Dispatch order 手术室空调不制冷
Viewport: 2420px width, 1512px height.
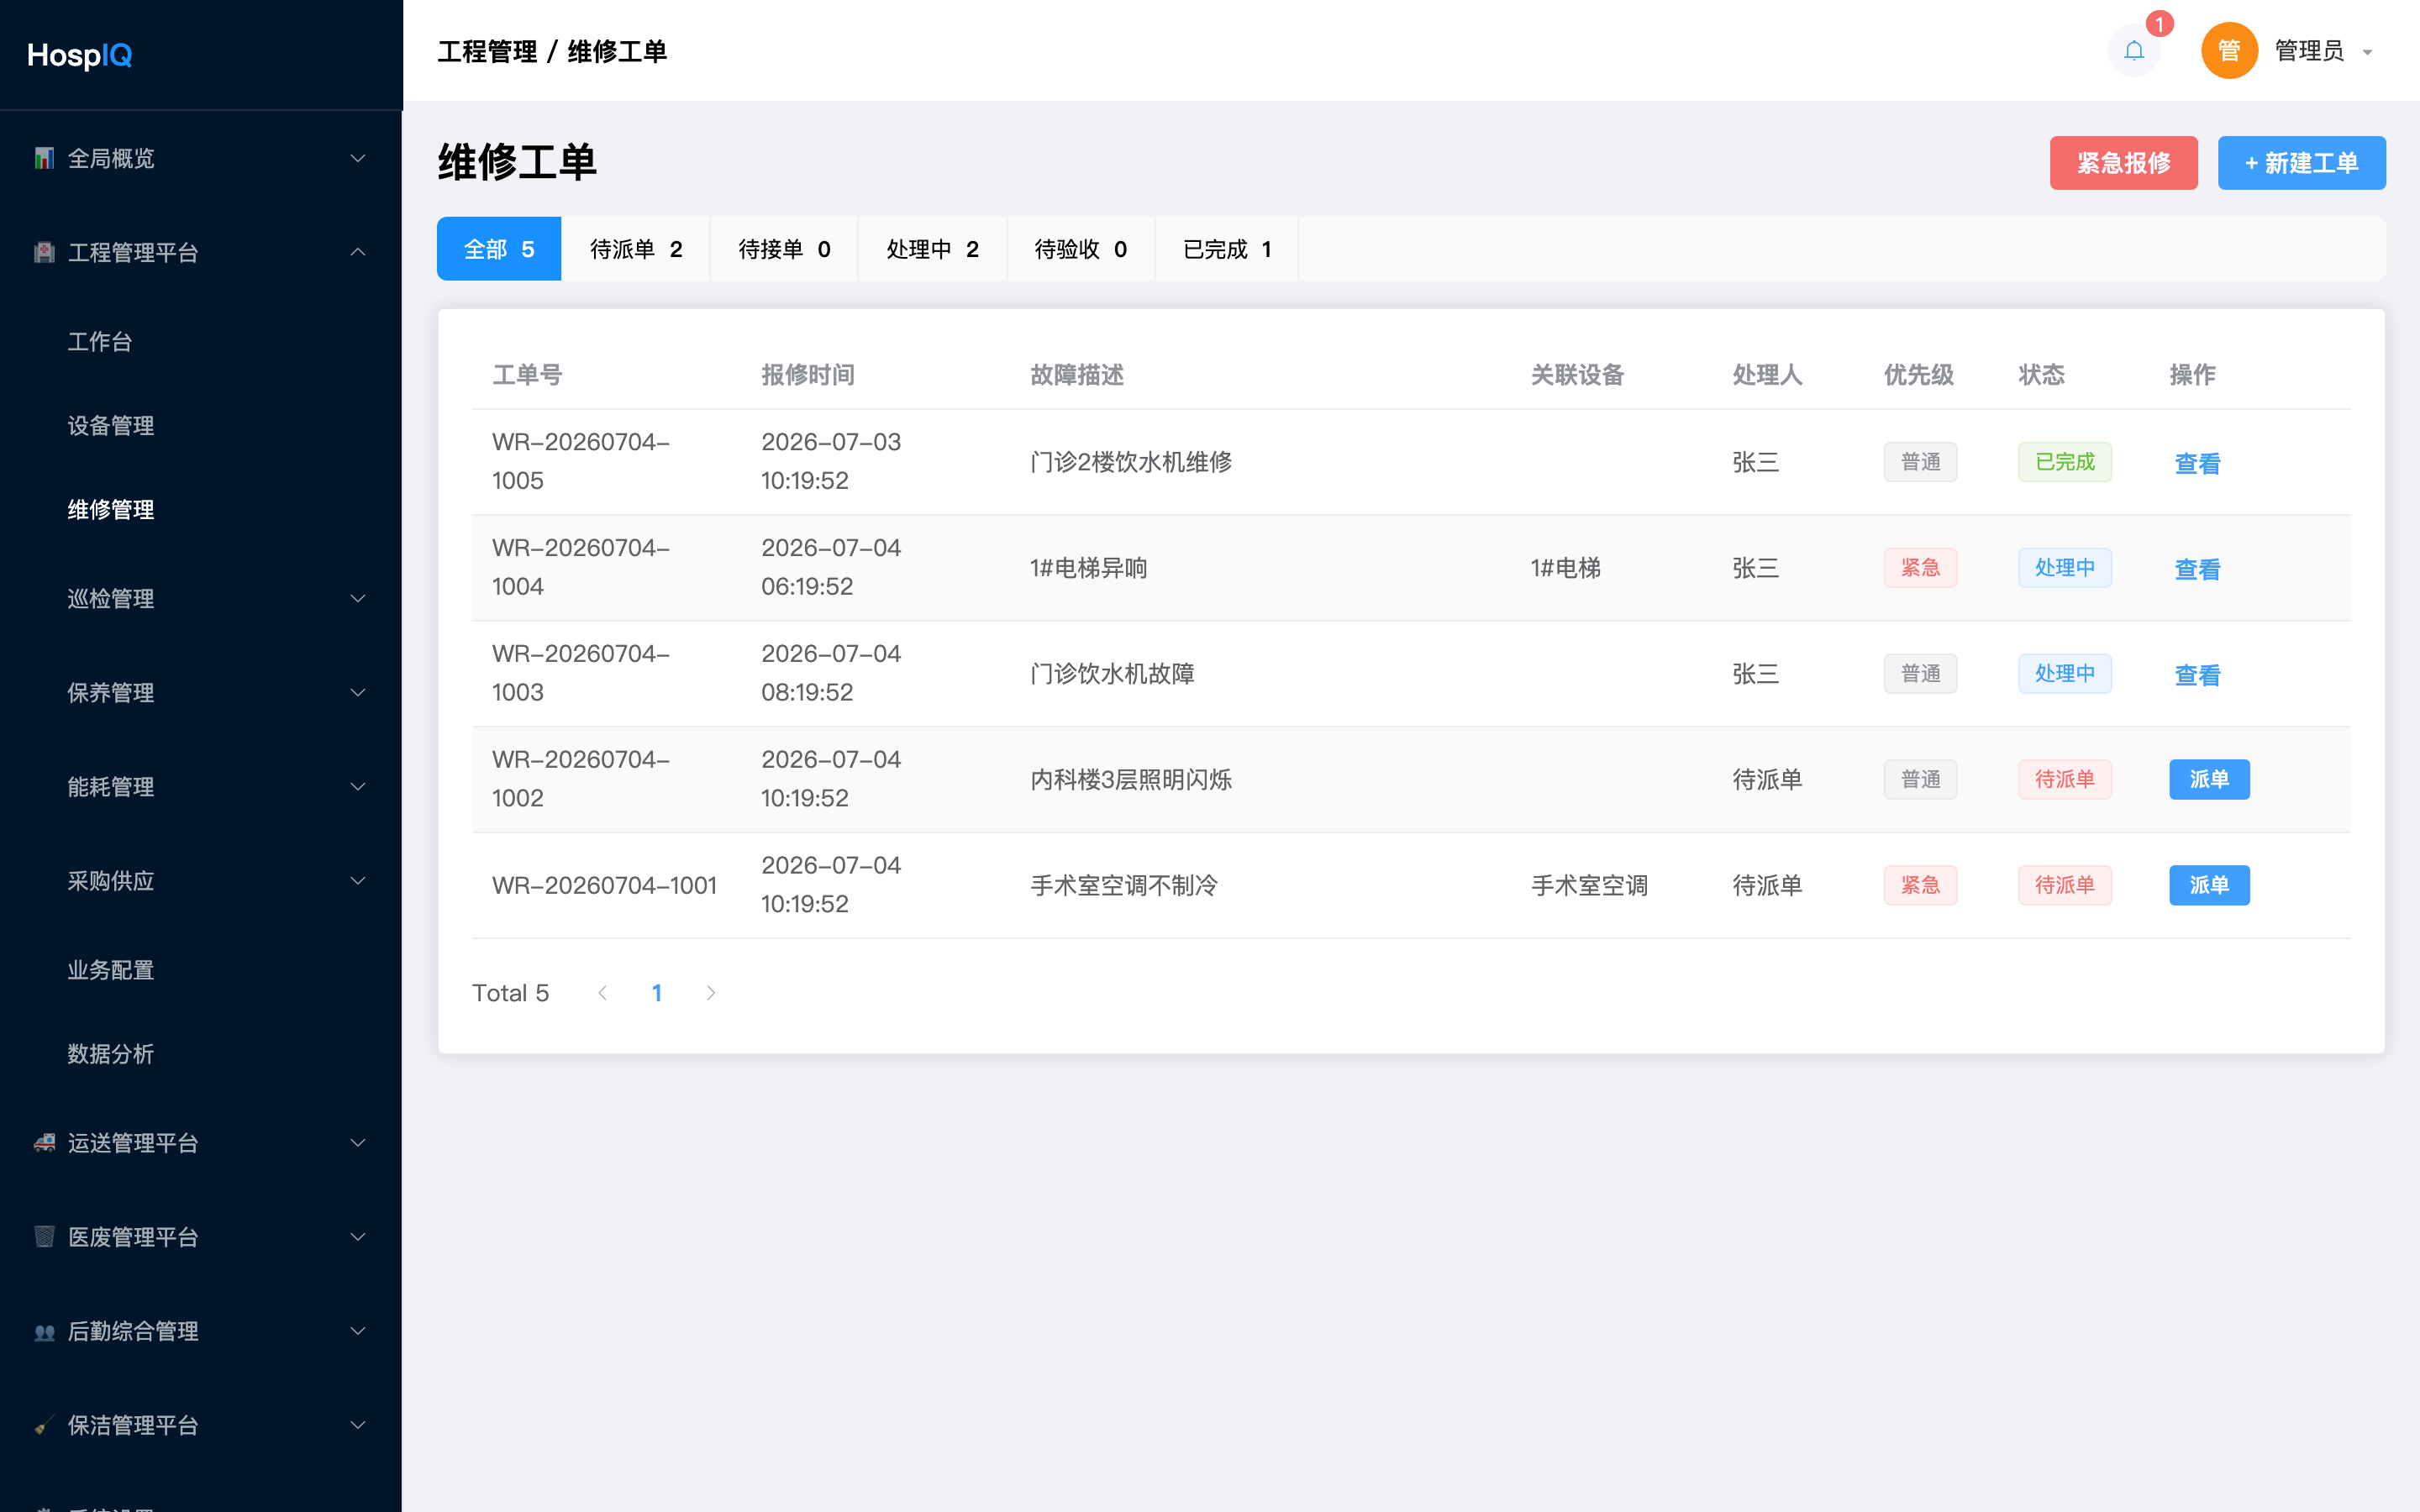[2209, 885]
